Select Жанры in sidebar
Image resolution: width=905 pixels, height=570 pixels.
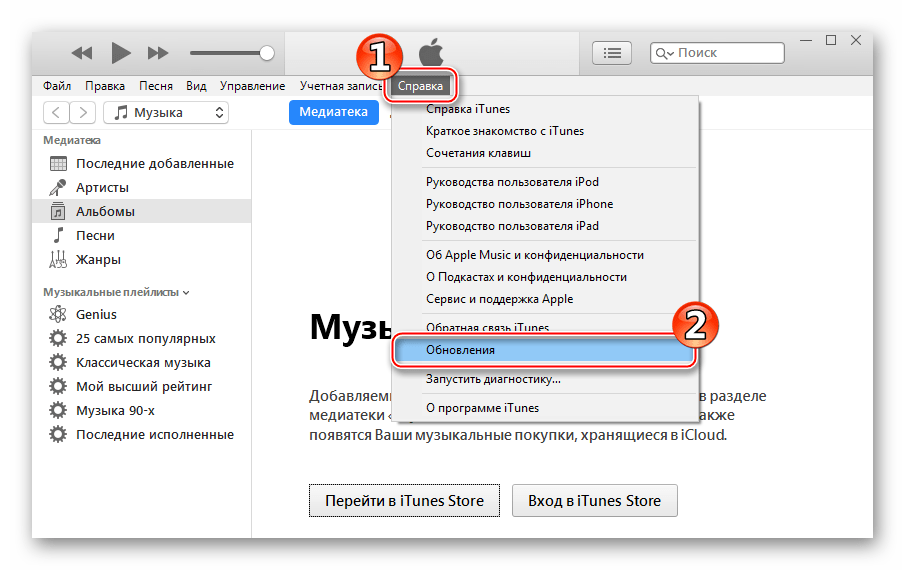[141, 260]
